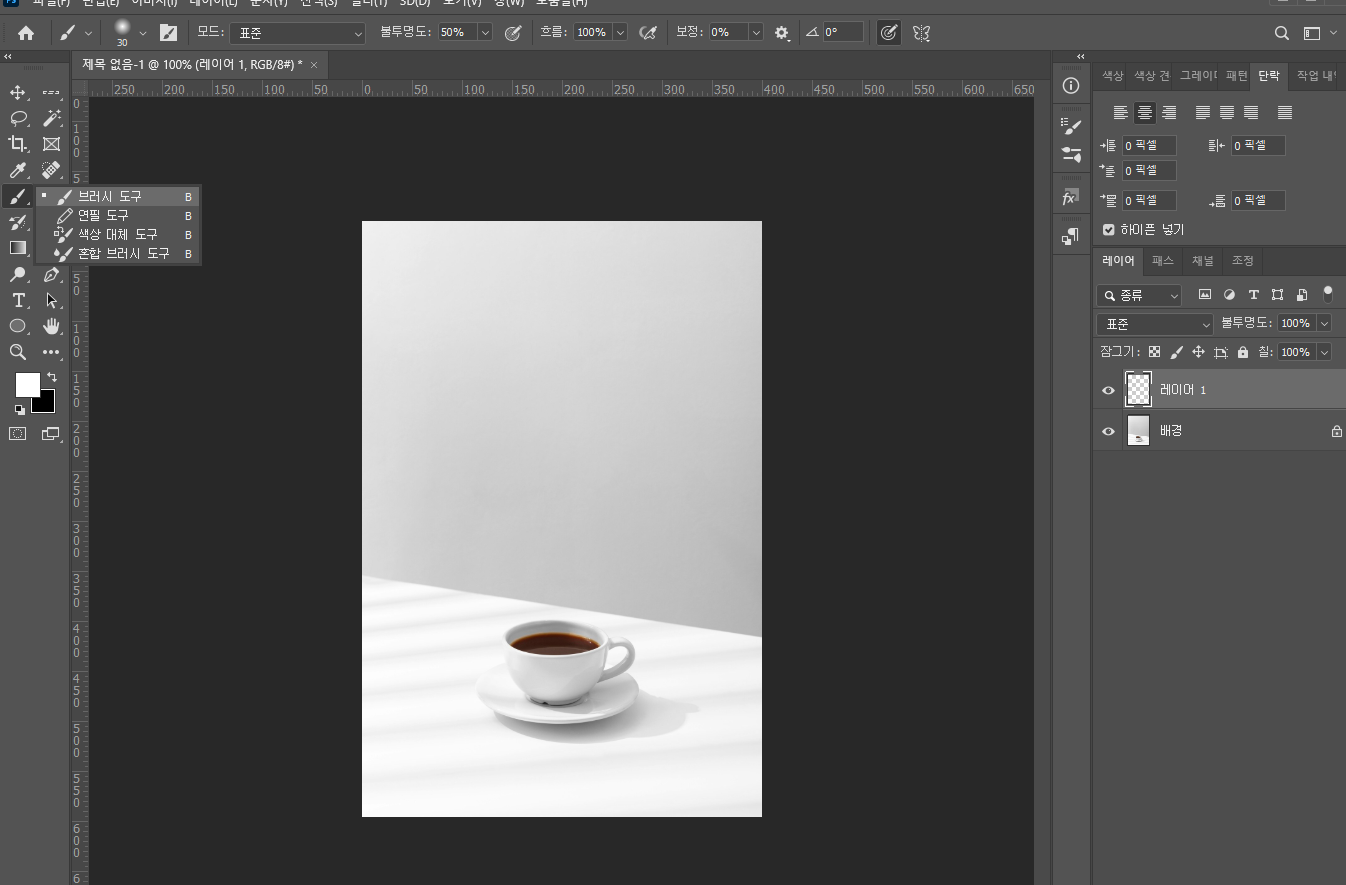
Task: Toggle pressure for opacity next to 불투명도
Action: pyautogui.click(x=513, y=33)
